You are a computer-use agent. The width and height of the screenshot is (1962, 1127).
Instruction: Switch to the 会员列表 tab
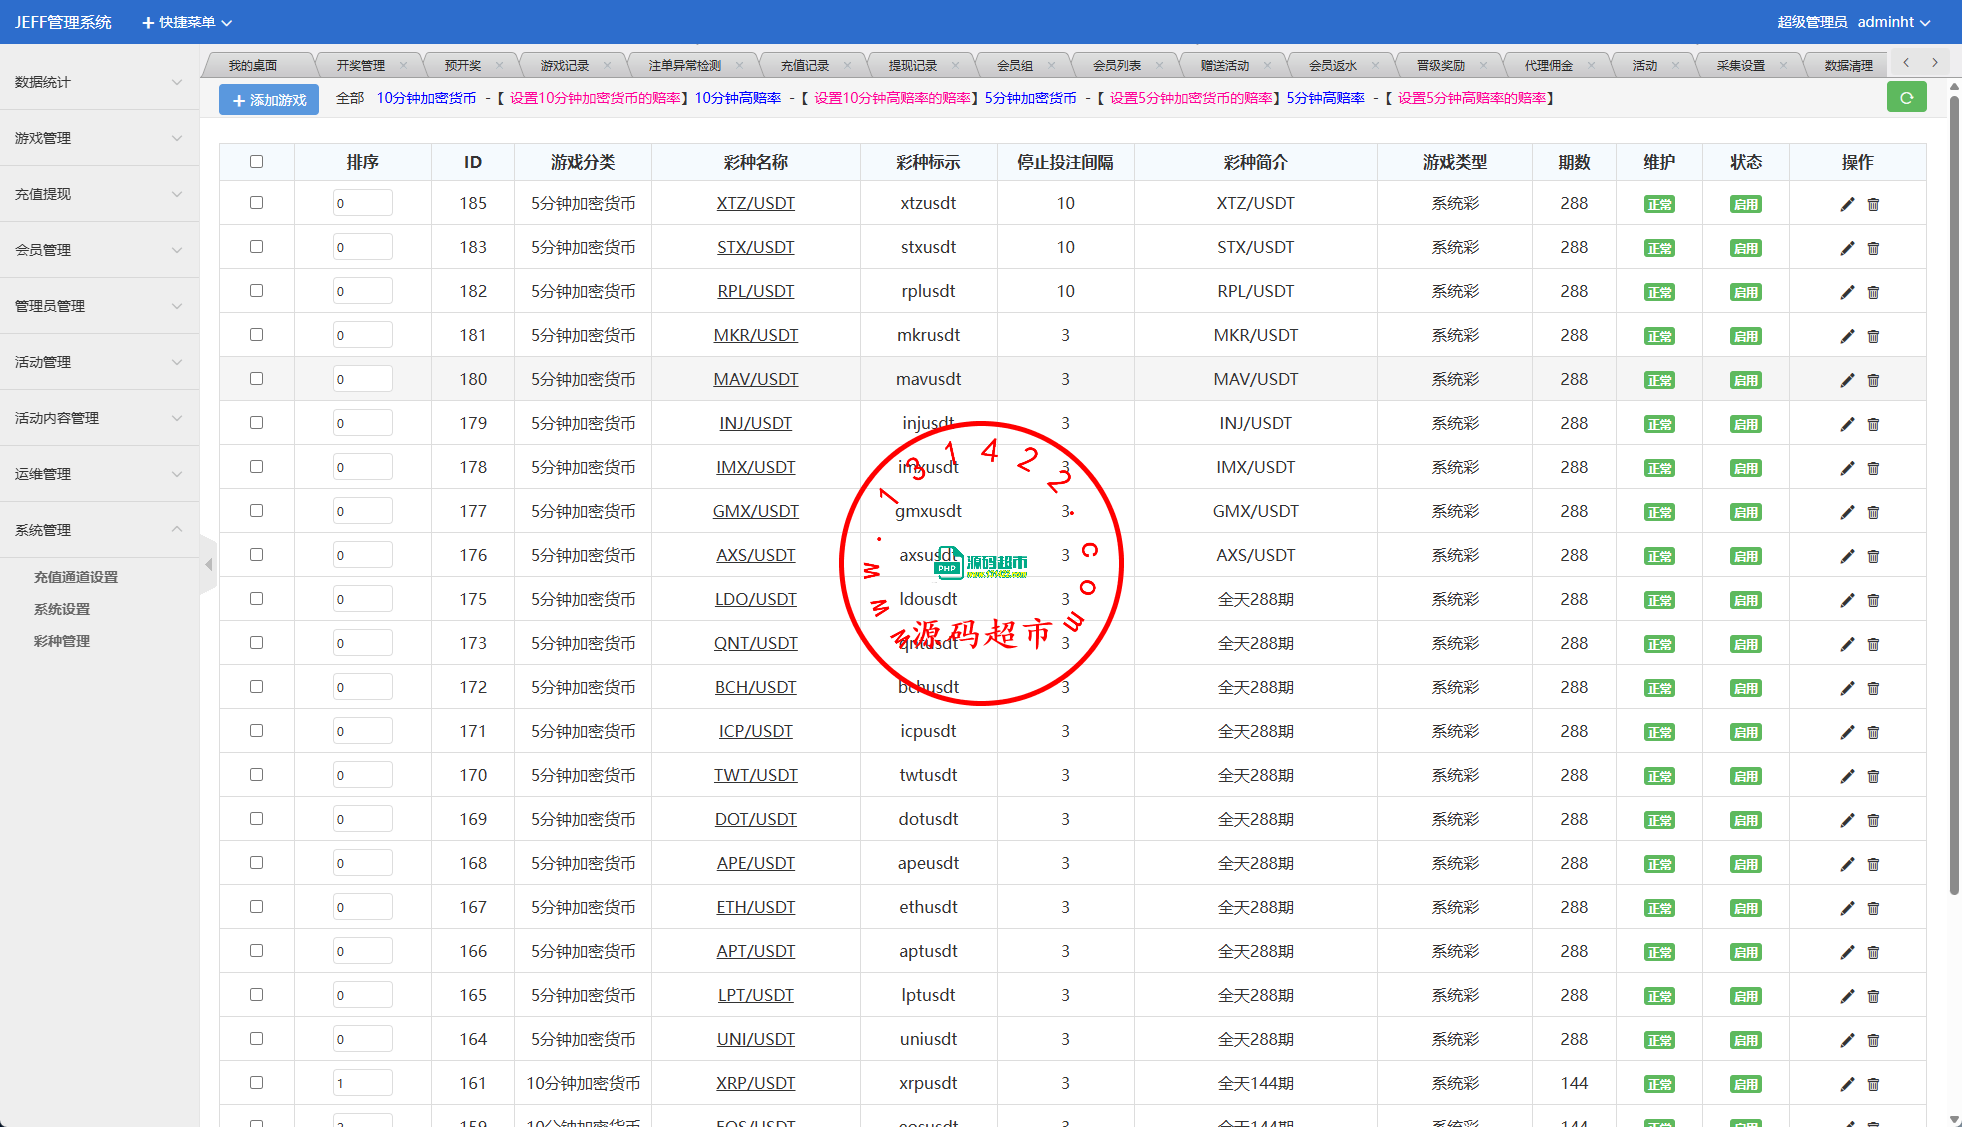[x=1116, y=66]
